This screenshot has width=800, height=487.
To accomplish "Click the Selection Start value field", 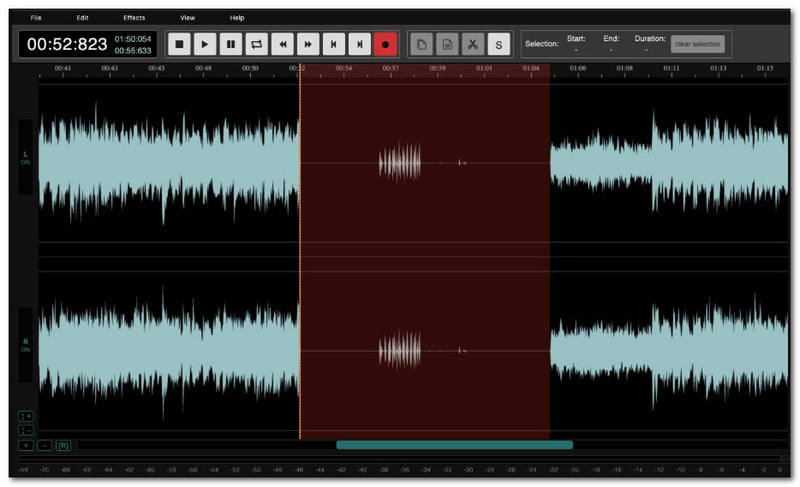I will (576, 50).
